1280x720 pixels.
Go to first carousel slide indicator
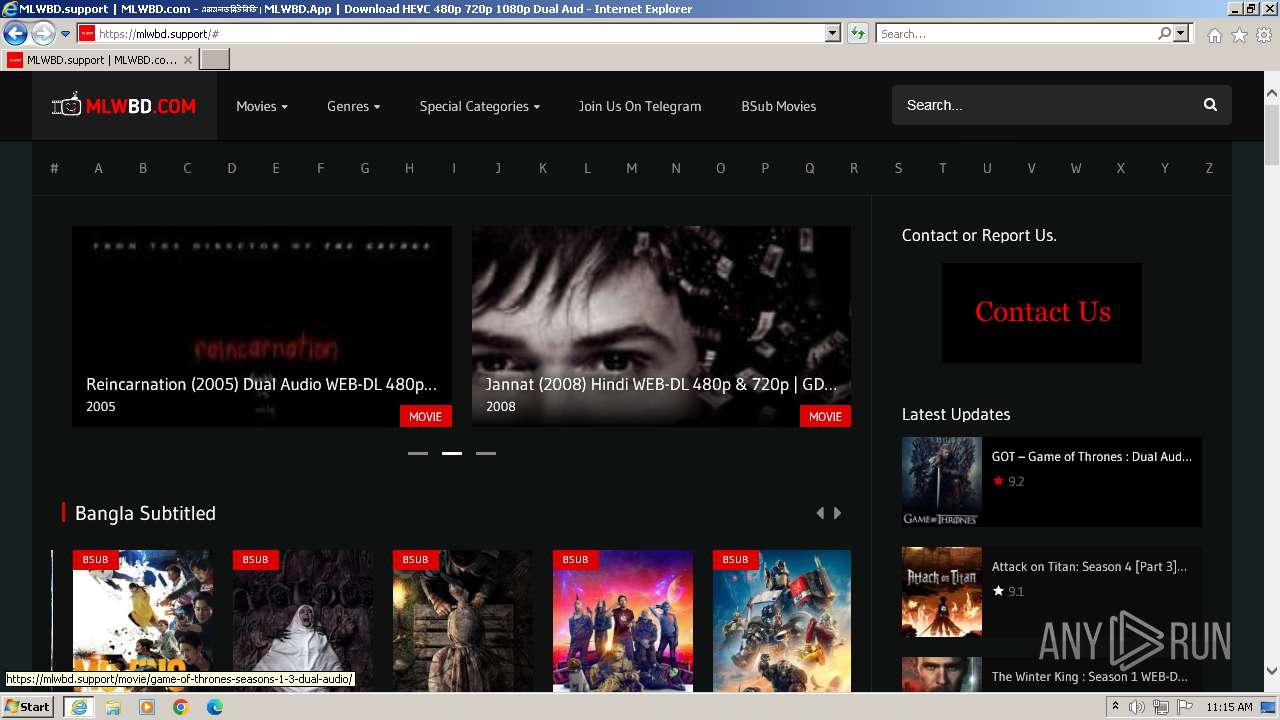click(x=418, y=453)
